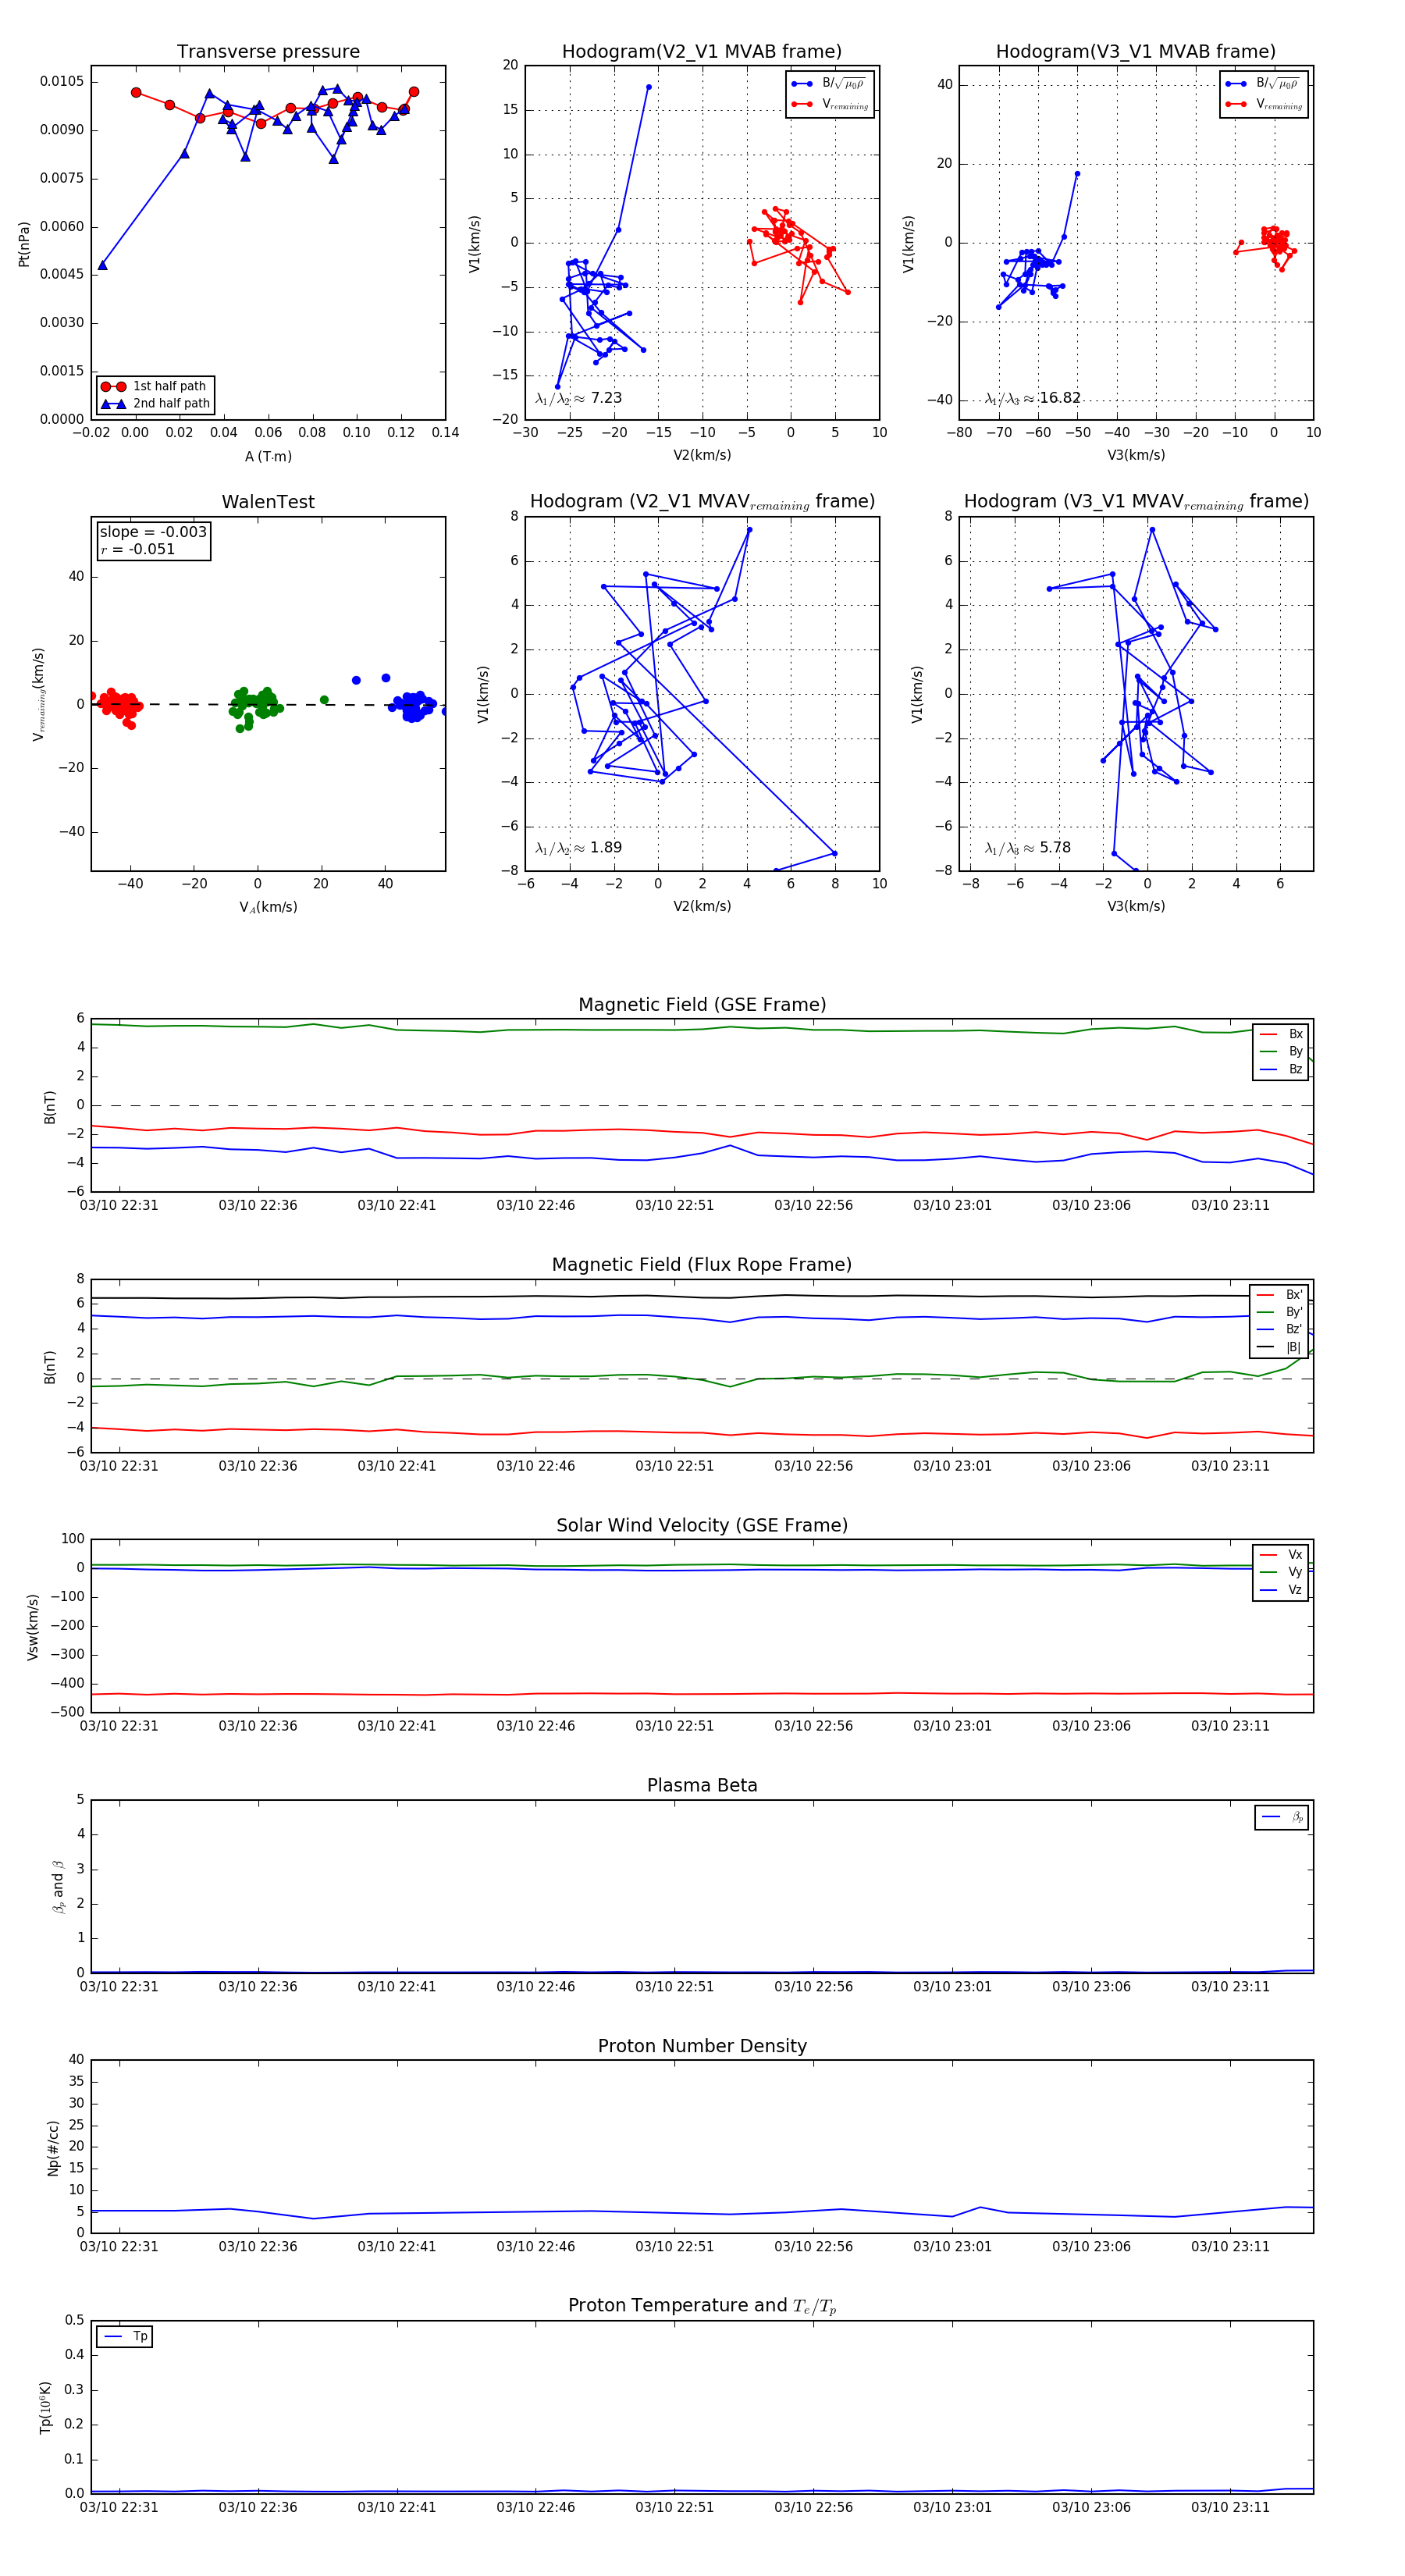Viewport: 1405px width, 2576px height.
Task: Click the 'Hodogram (V3_V1 MVAVremaining frame)' title
Action: coord(1136,502)
